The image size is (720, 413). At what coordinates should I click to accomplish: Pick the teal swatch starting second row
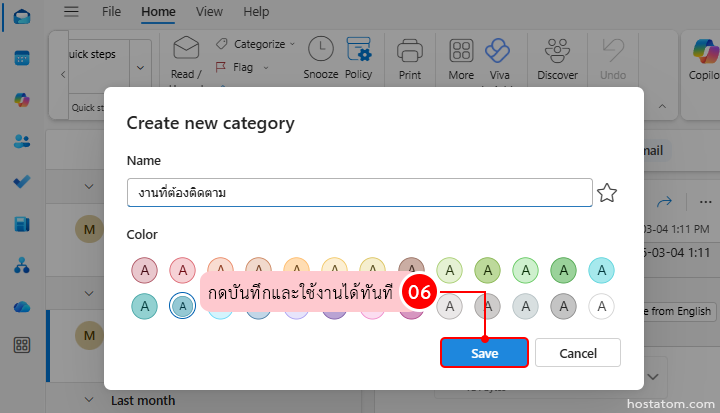[145, 306]
